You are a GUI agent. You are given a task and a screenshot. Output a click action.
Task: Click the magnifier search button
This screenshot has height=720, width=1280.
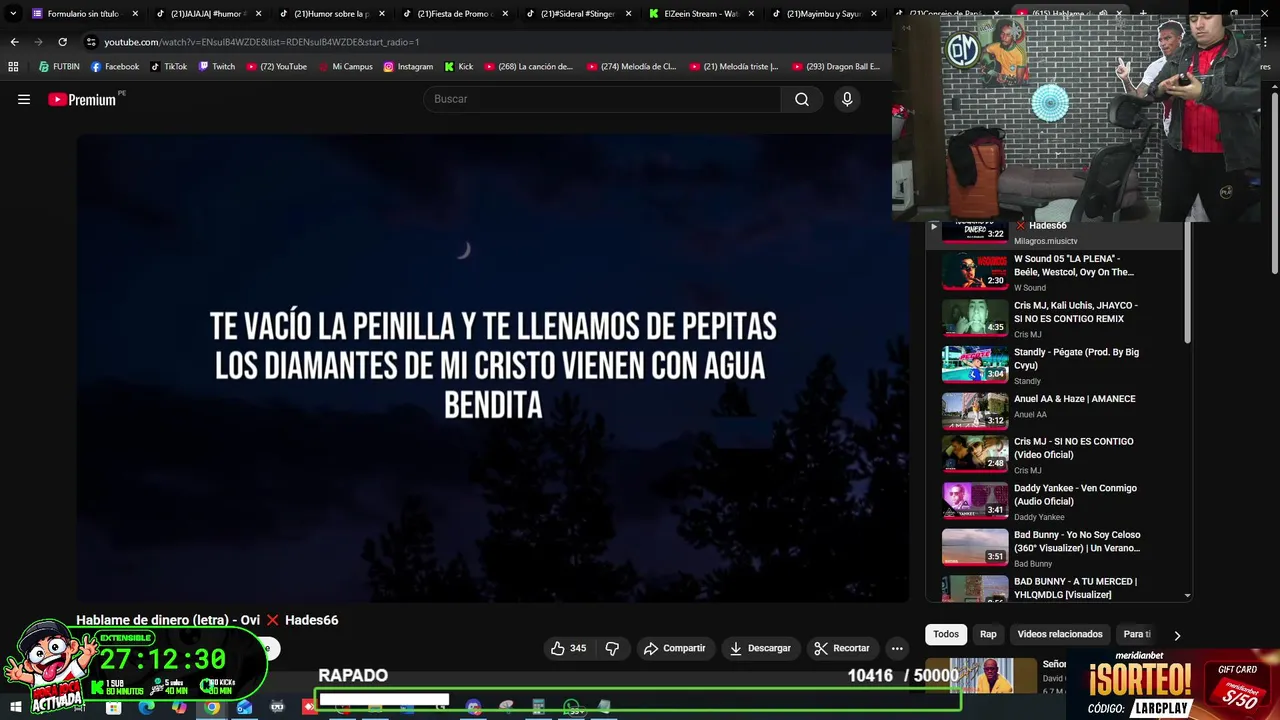802,99
